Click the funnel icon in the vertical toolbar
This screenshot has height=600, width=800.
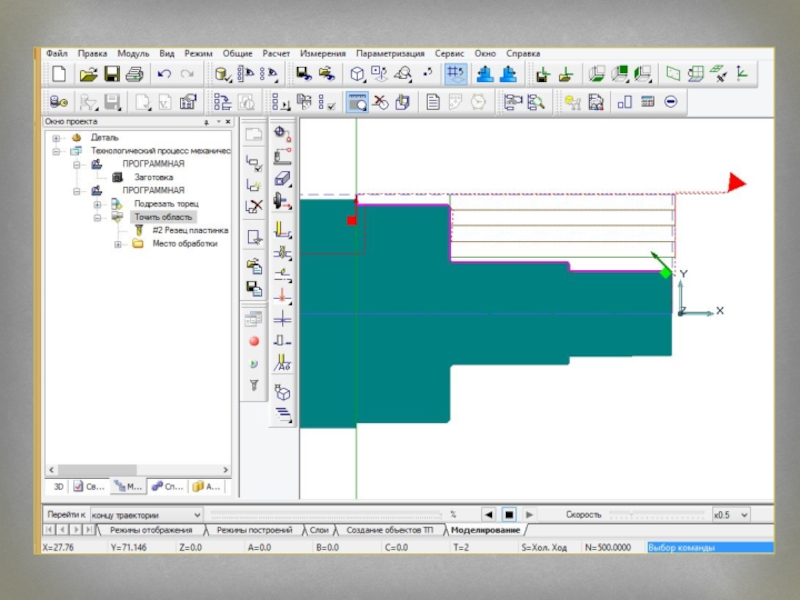254,384
